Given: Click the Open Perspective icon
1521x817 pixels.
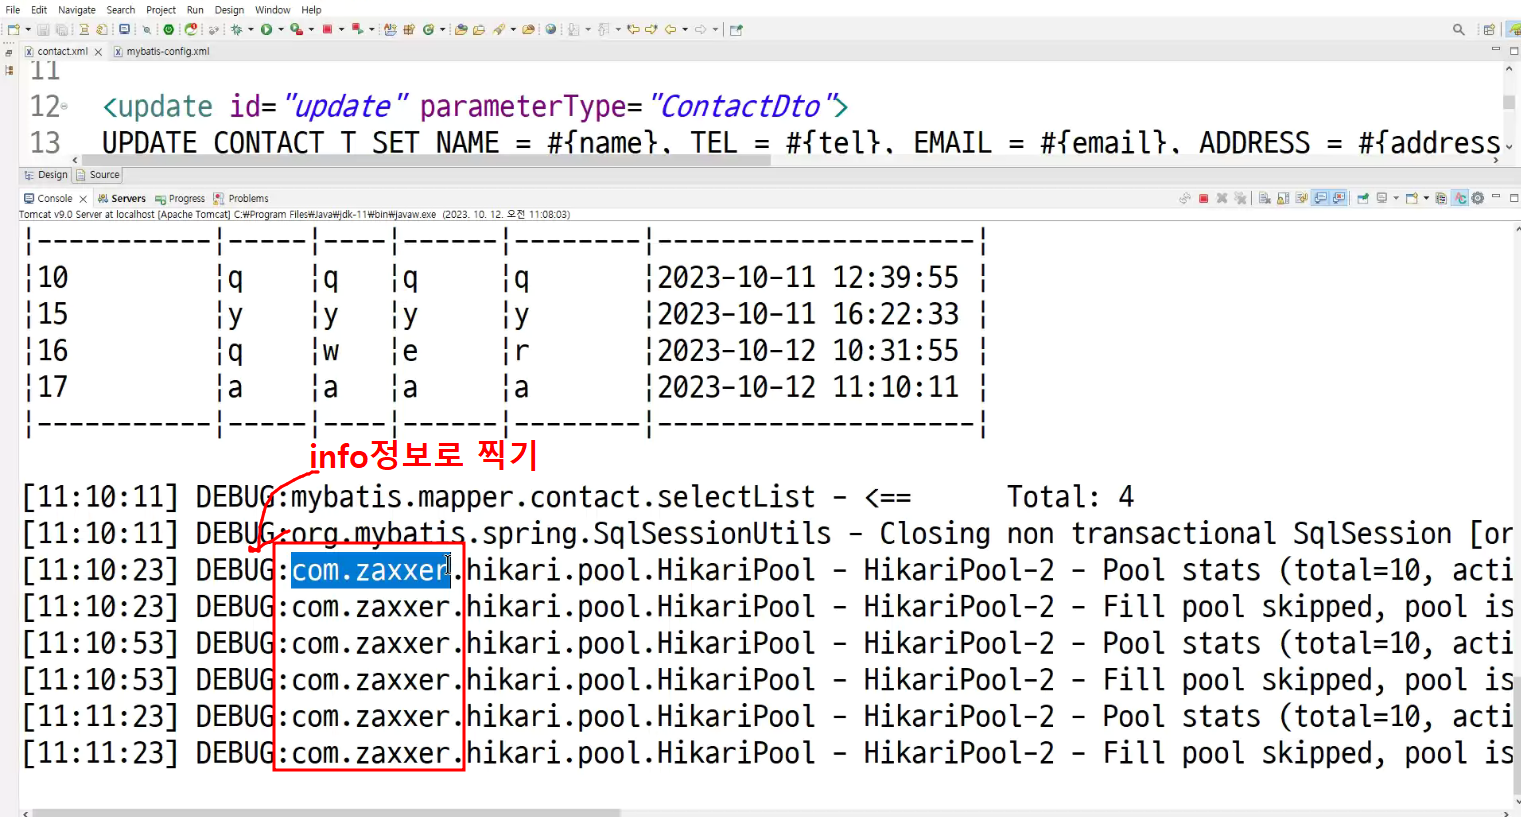Looking at the screenshot, I should (1489, 30).
